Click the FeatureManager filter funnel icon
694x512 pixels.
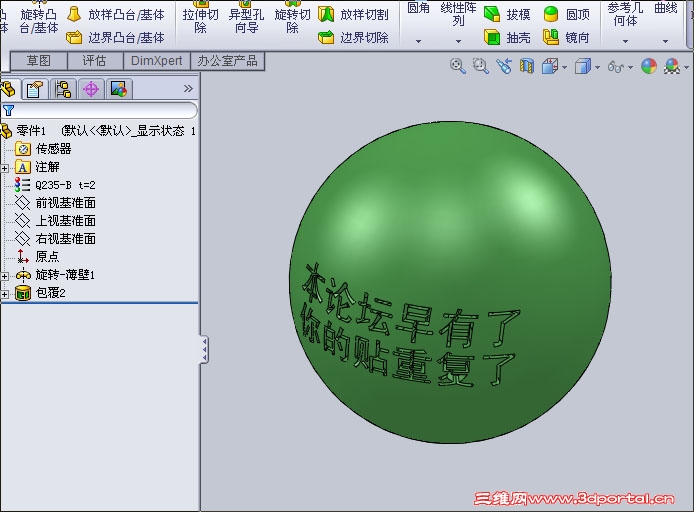pyautogui.click(x=8, y=110)
